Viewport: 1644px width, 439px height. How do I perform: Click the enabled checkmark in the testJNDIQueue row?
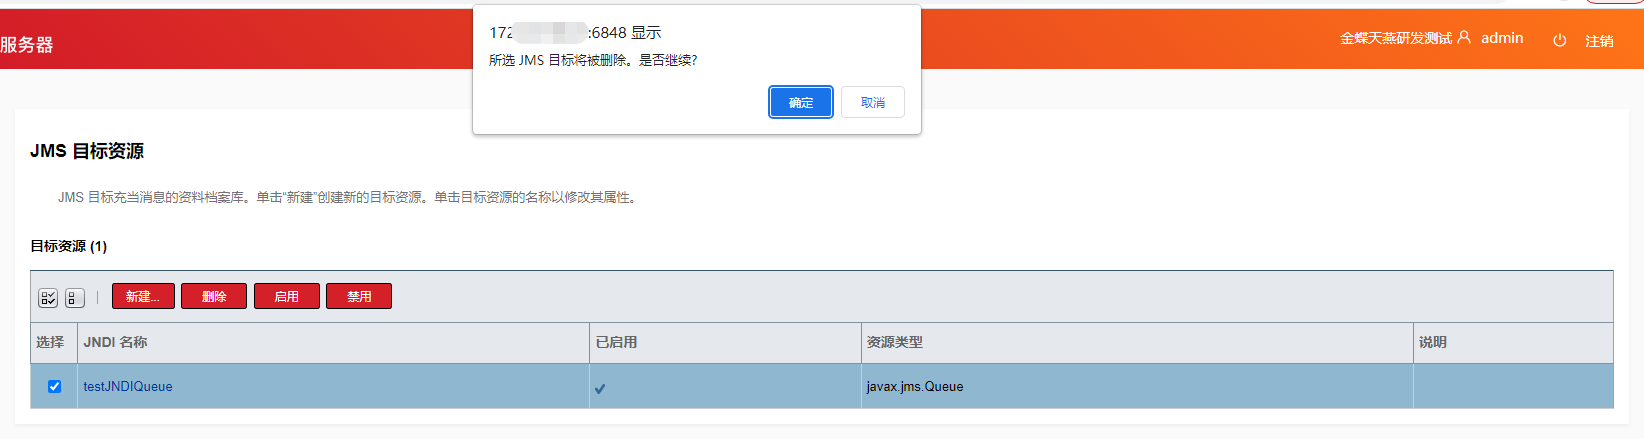(x=600, y=388)
